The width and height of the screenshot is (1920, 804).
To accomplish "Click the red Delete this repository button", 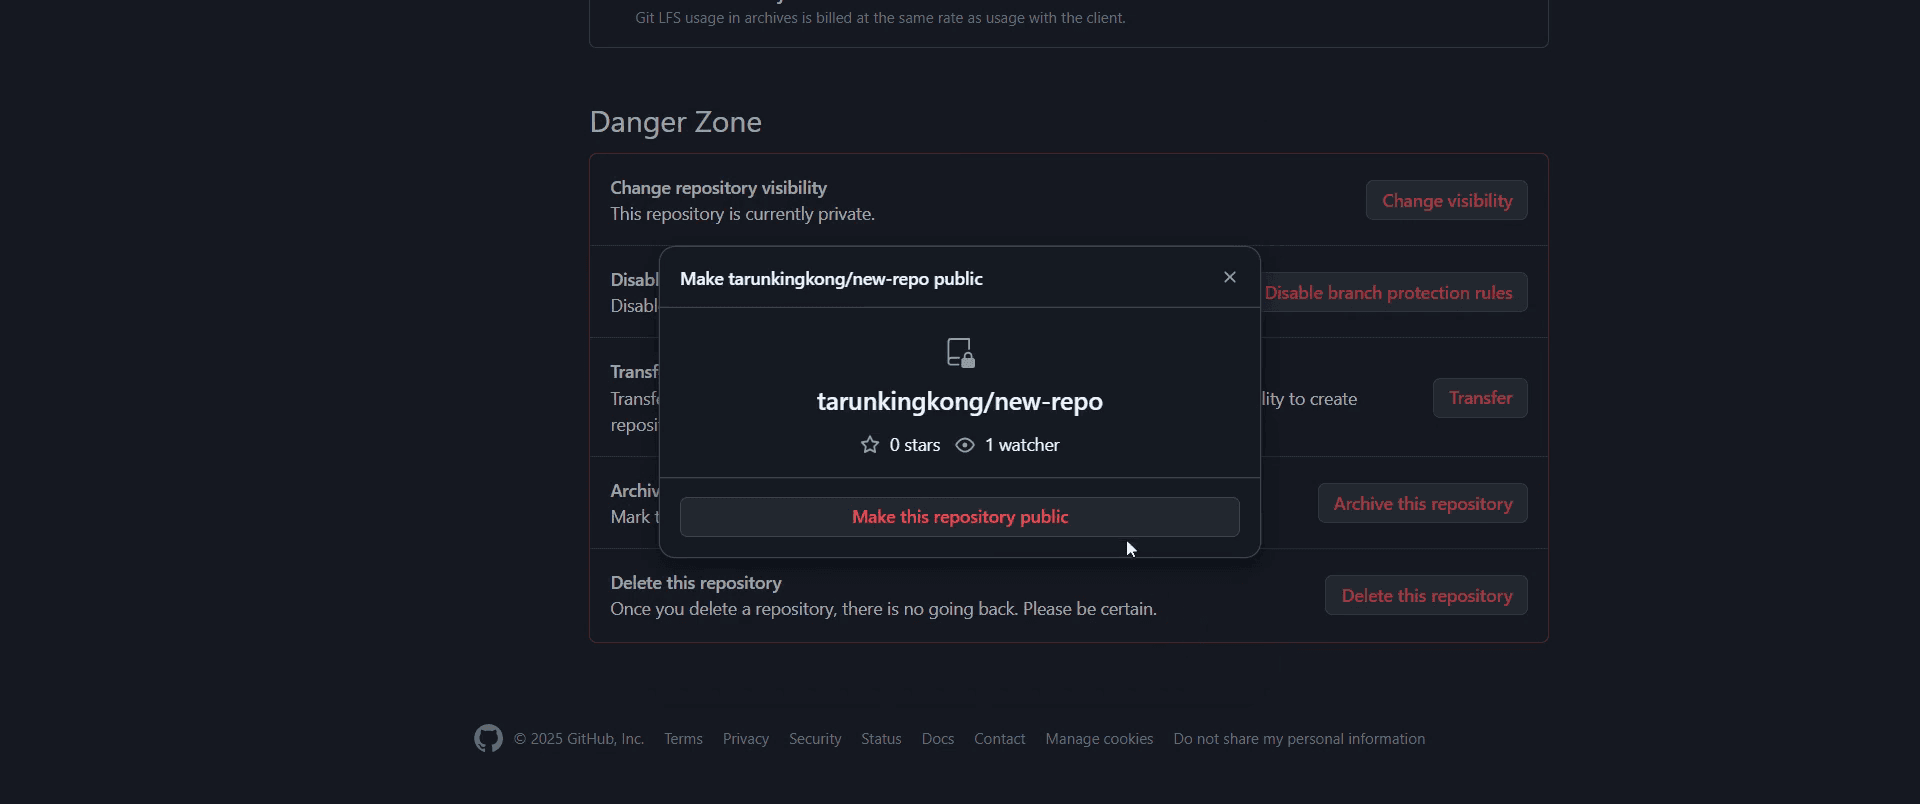I will (x=1426, y=596).
